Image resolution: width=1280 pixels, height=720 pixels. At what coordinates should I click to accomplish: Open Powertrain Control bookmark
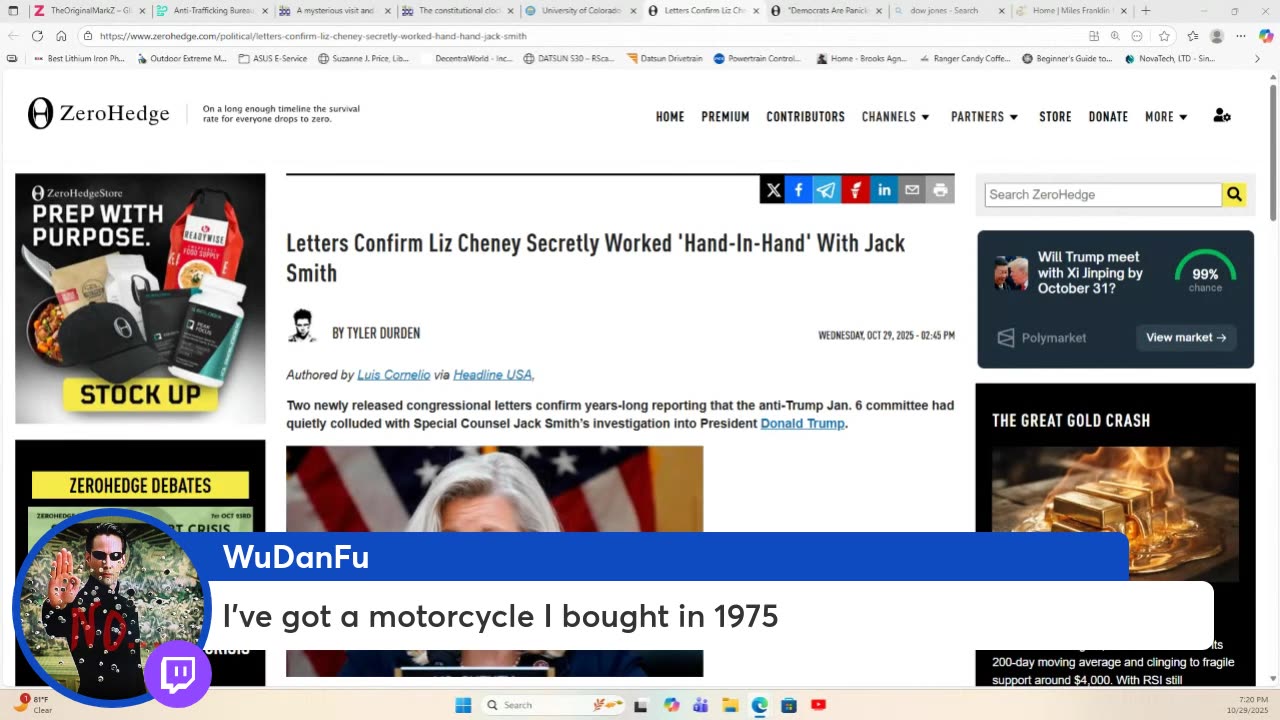[x=757, y=59]
